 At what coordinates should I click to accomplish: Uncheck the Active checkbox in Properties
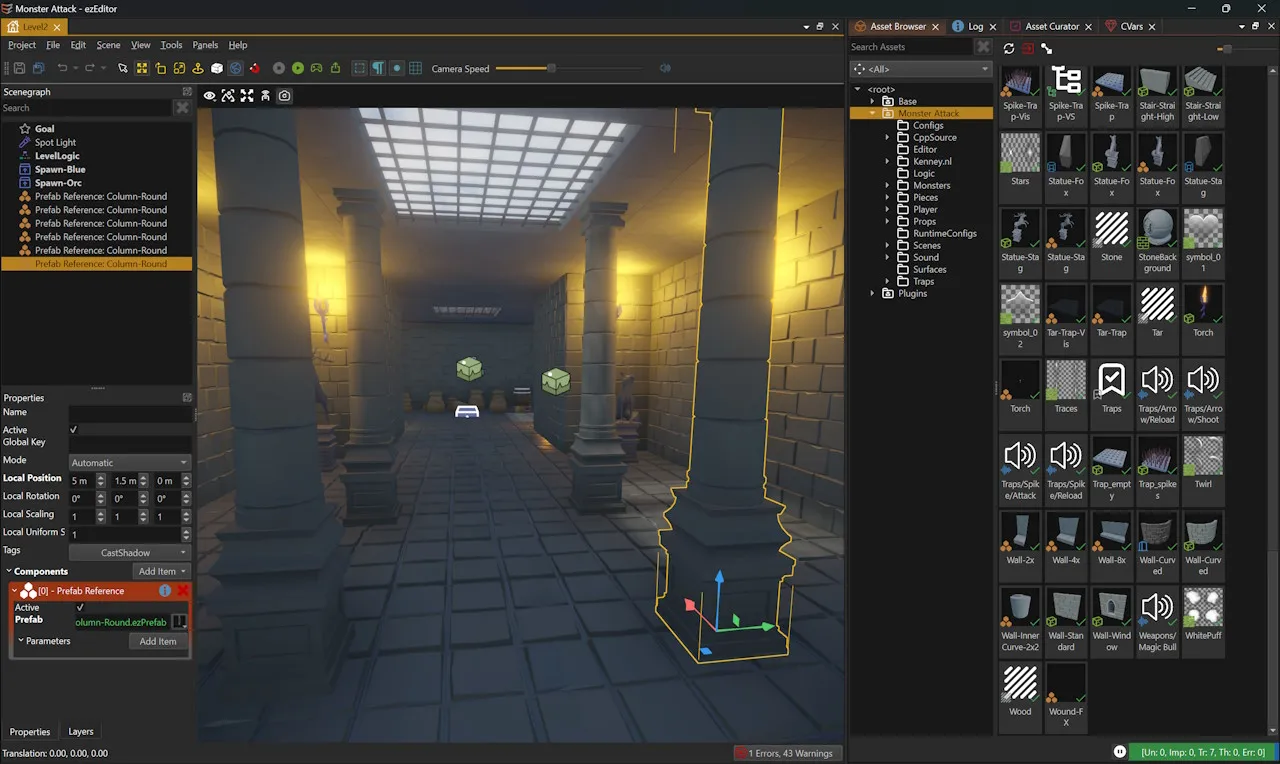[74, 427]
